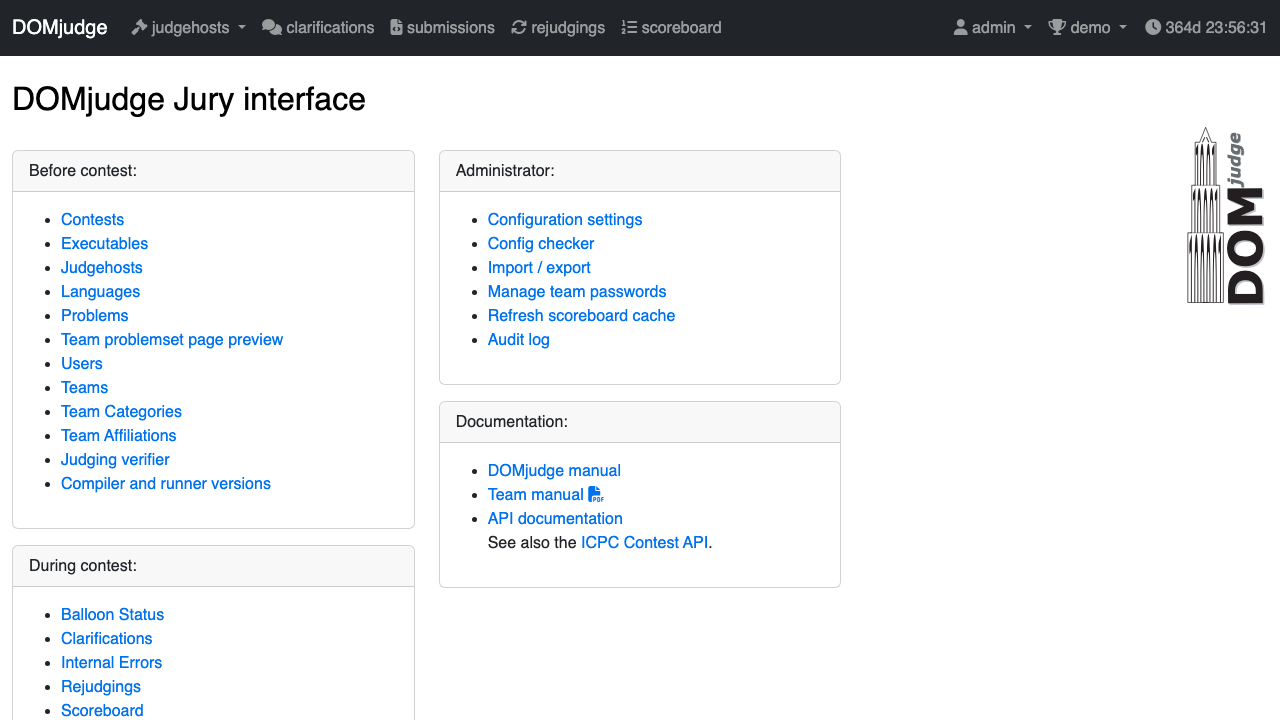1280x720 pixels.
Task: Open scoreboard from the top navbar
Action: pyautogui.click(x=671, y=28)
